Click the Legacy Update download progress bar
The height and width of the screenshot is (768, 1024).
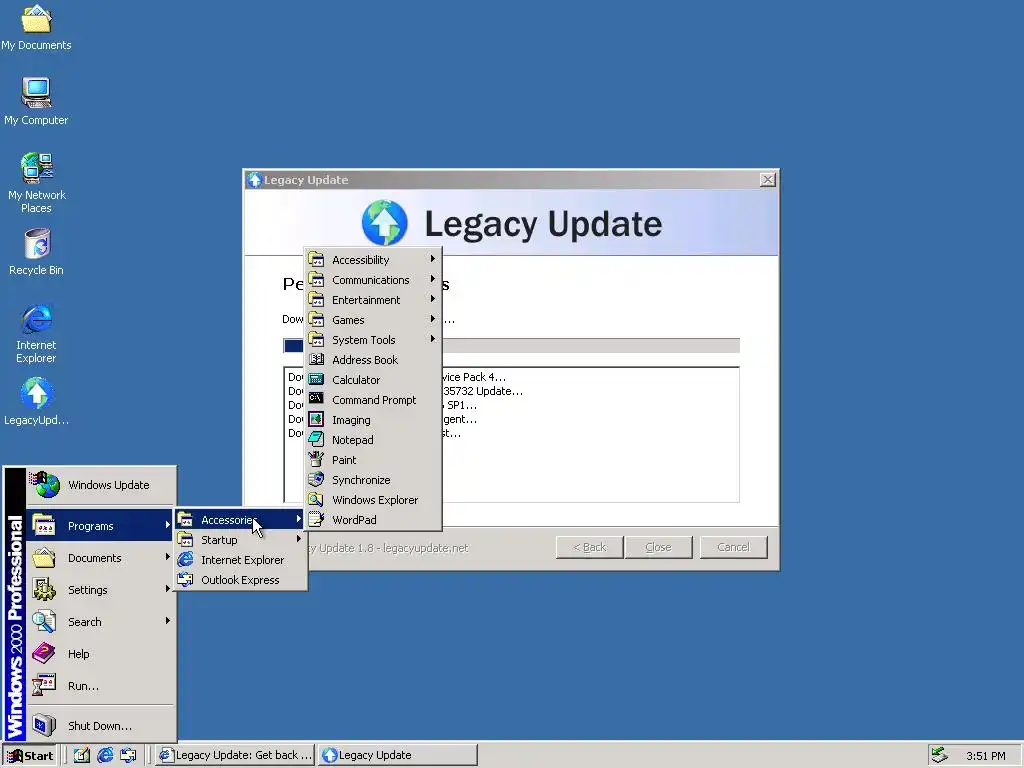(511, 345)
